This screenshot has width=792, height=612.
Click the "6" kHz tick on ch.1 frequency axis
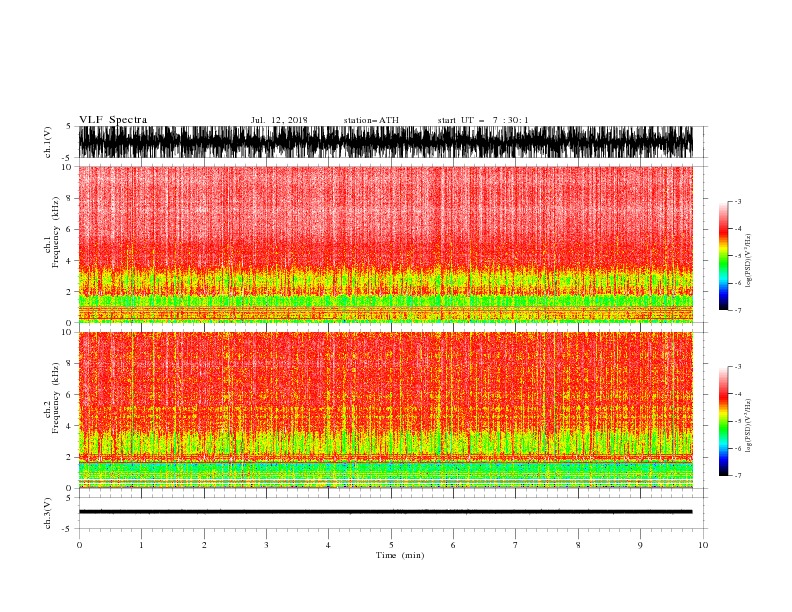click(x=69, y=229)
